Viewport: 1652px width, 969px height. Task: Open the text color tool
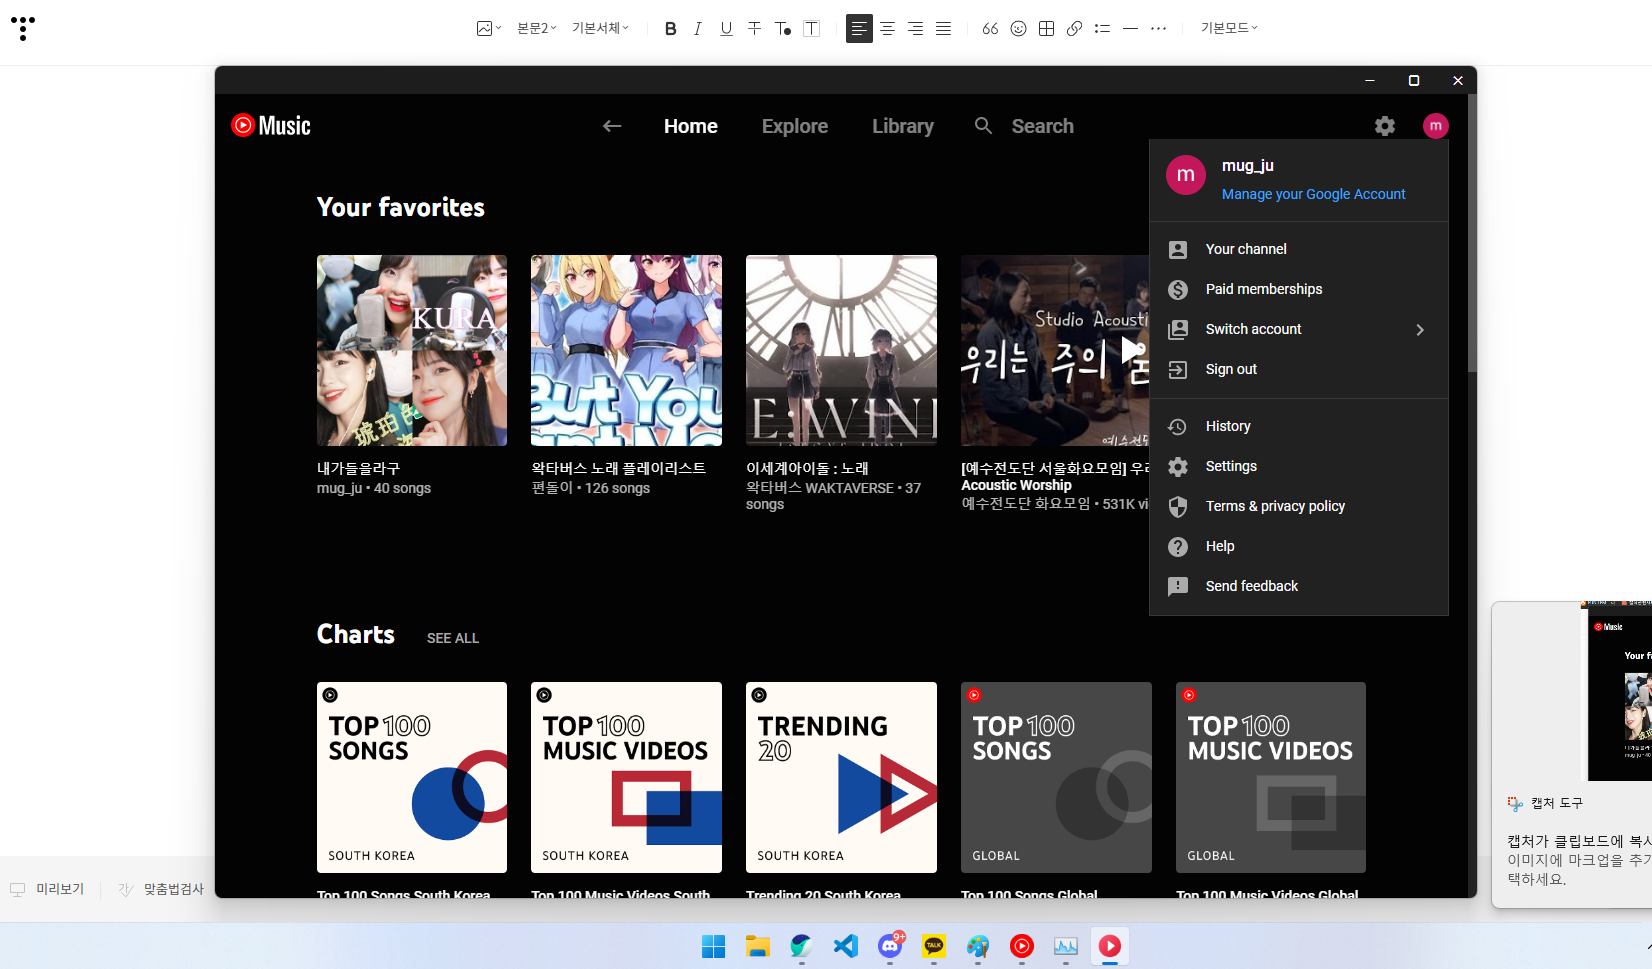tap(783, 28)
